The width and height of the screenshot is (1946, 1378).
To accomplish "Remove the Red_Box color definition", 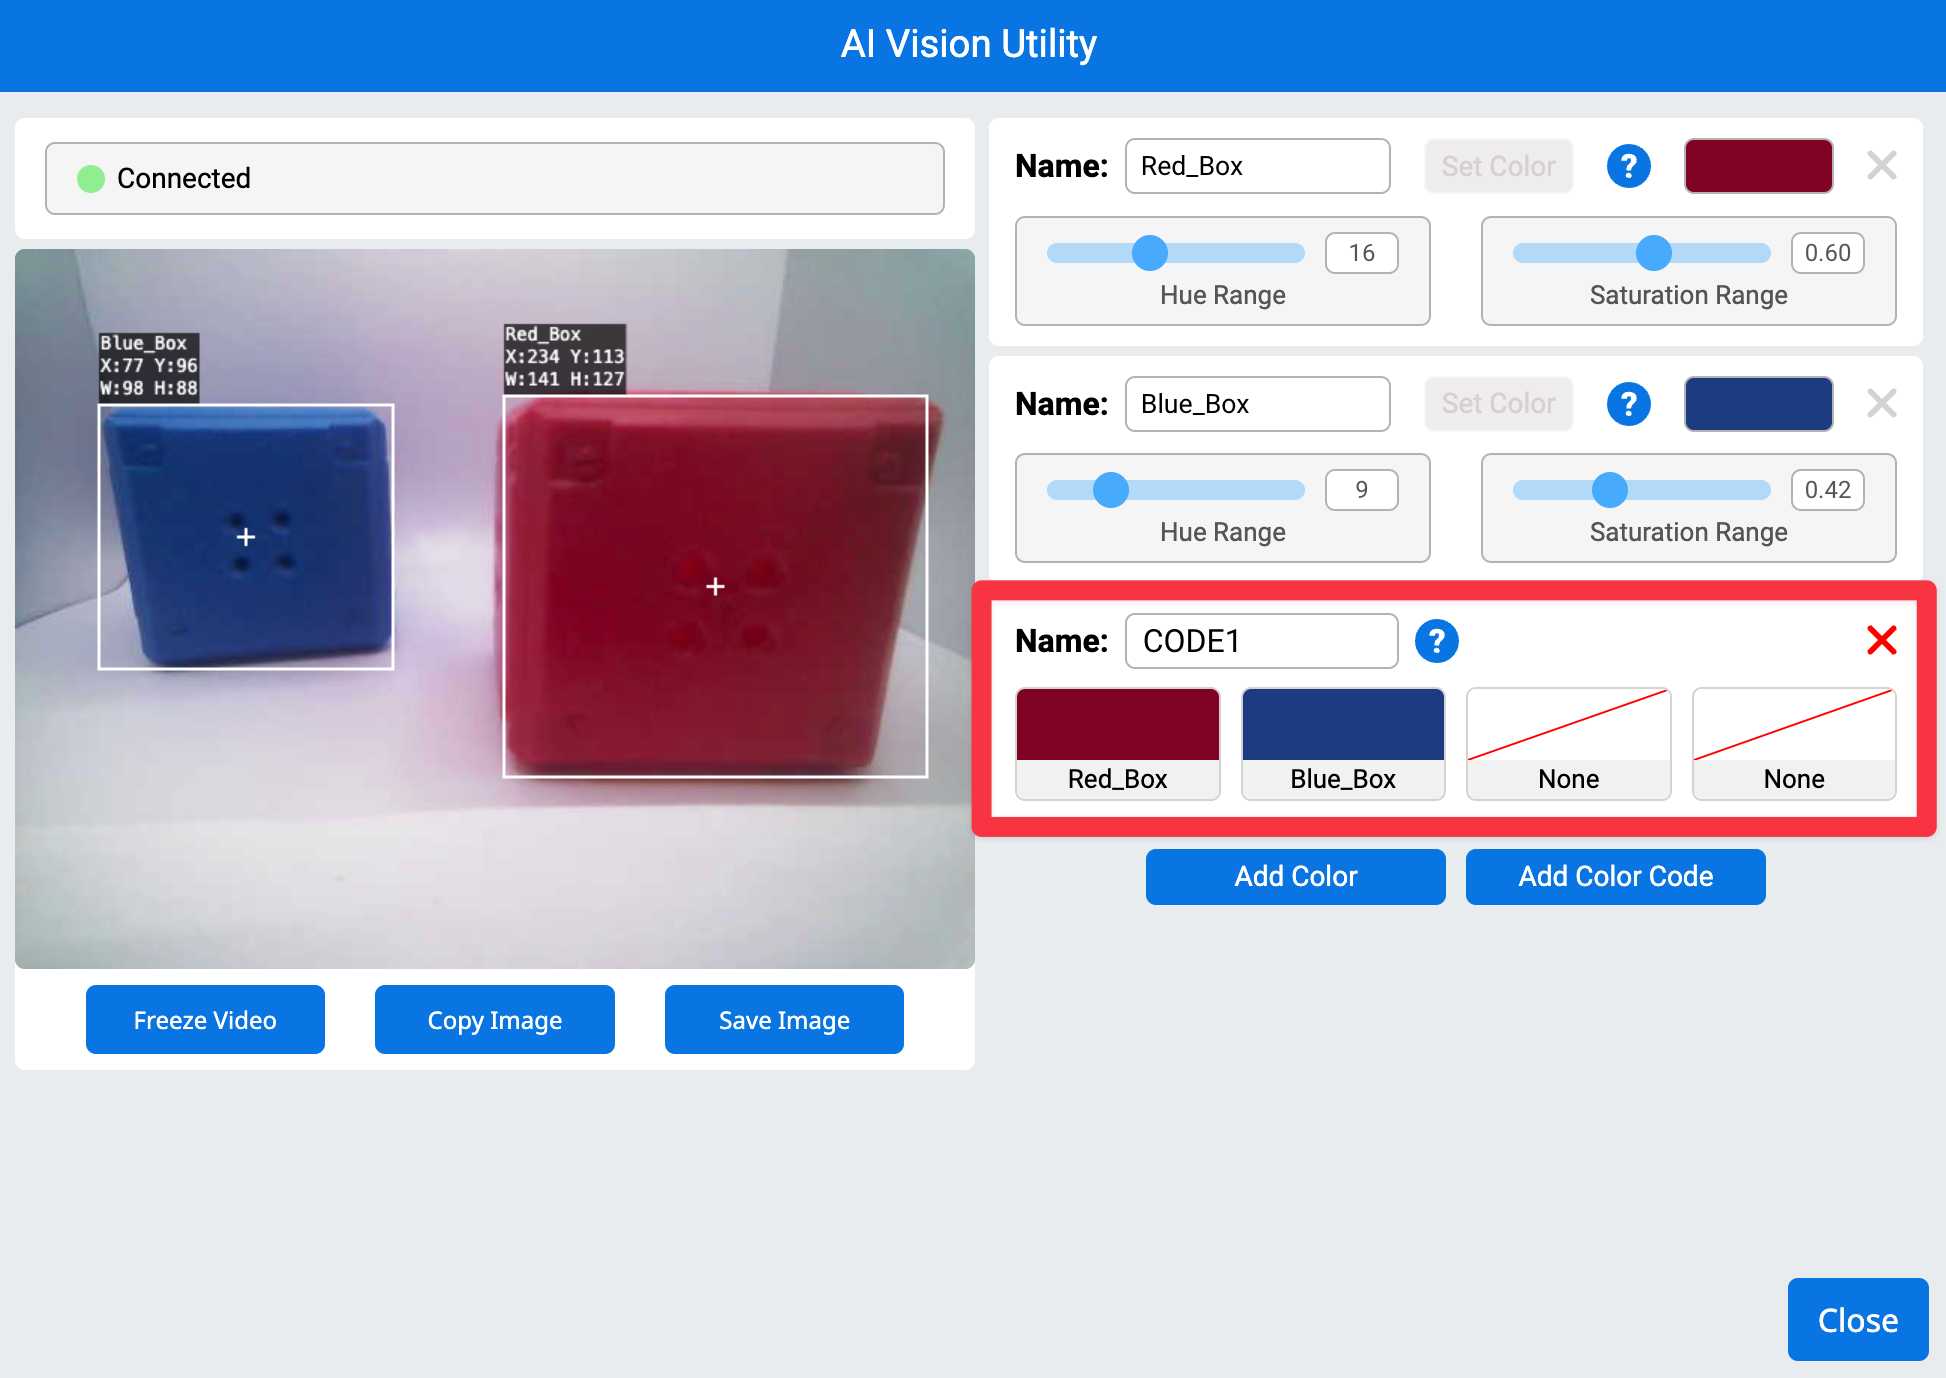I will tap(1882, 166).
